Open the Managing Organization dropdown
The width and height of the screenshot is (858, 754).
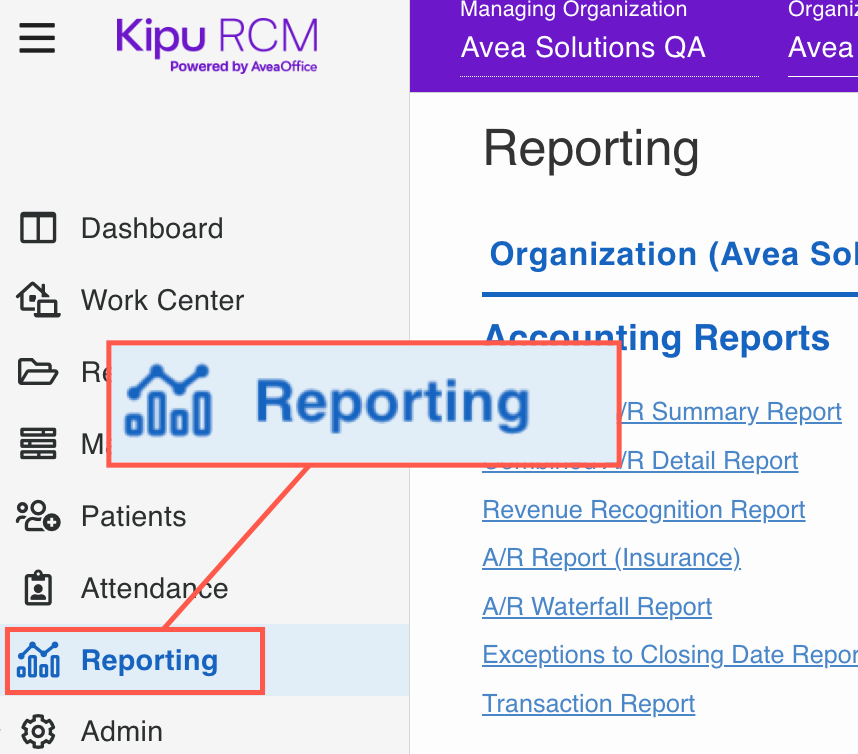pyautogui.click(x=608, y=47)
